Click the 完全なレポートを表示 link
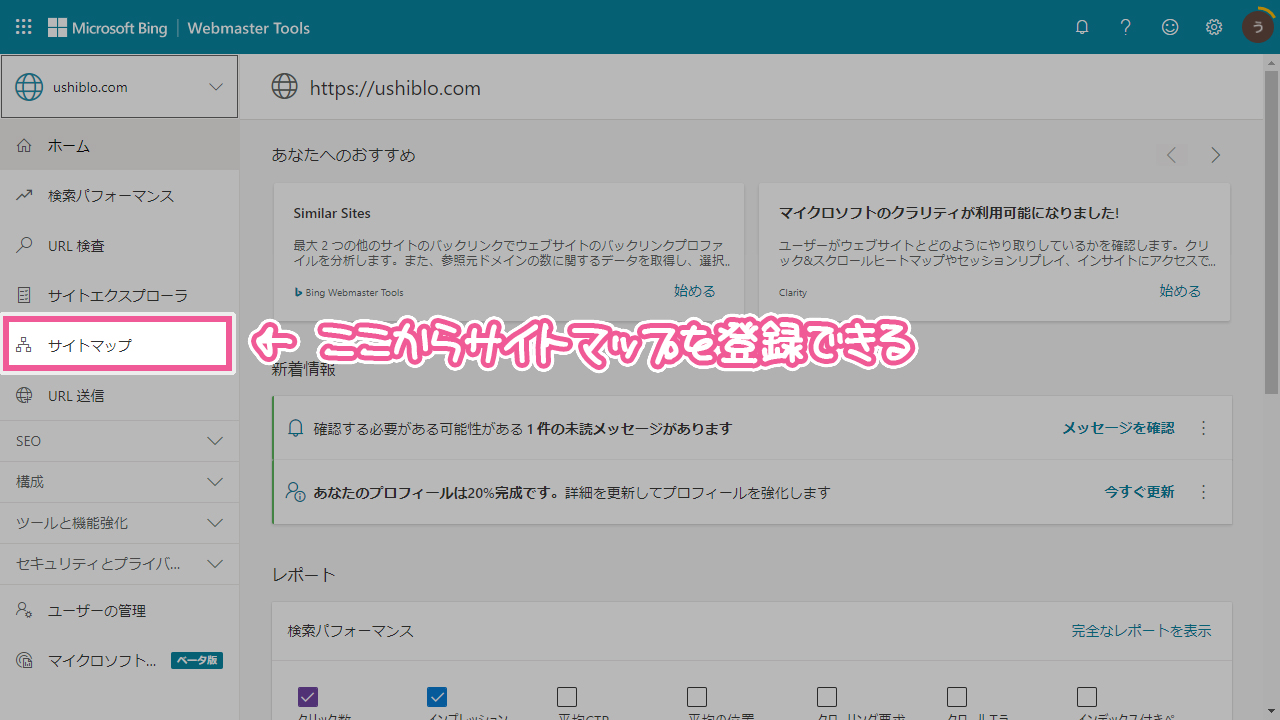 pos(1141,631)
